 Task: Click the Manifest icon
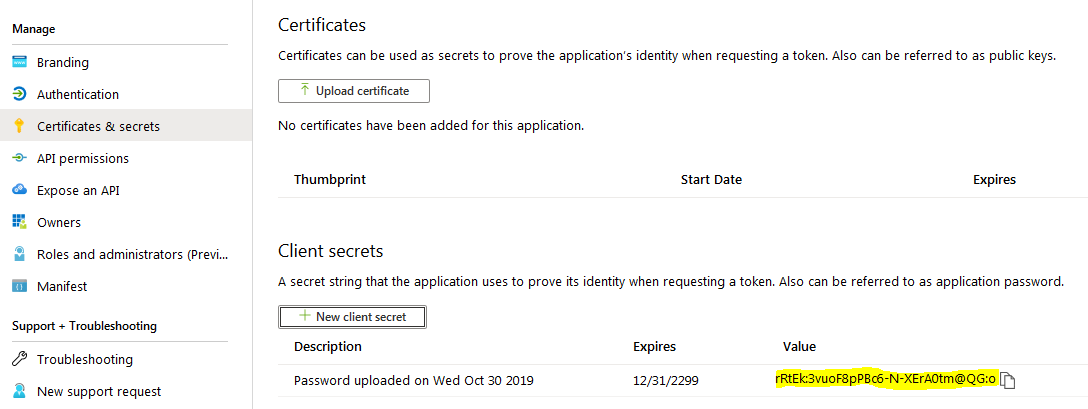[x=19, y=286]
